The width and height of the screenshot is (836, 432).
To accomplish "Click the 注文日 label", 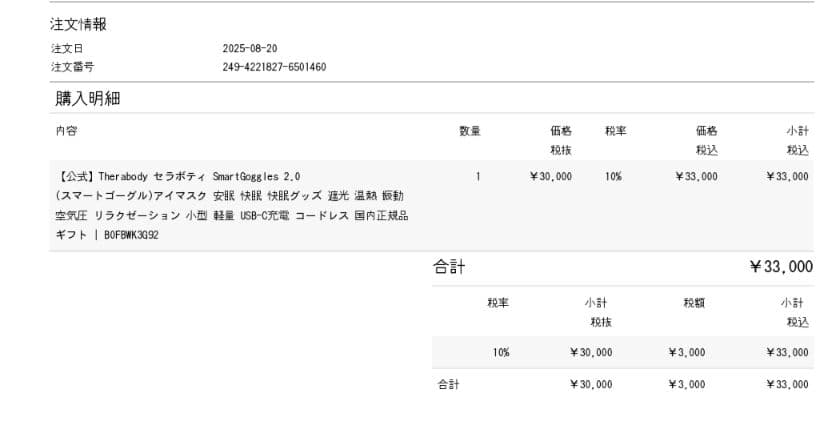I will tap(66, 48).
